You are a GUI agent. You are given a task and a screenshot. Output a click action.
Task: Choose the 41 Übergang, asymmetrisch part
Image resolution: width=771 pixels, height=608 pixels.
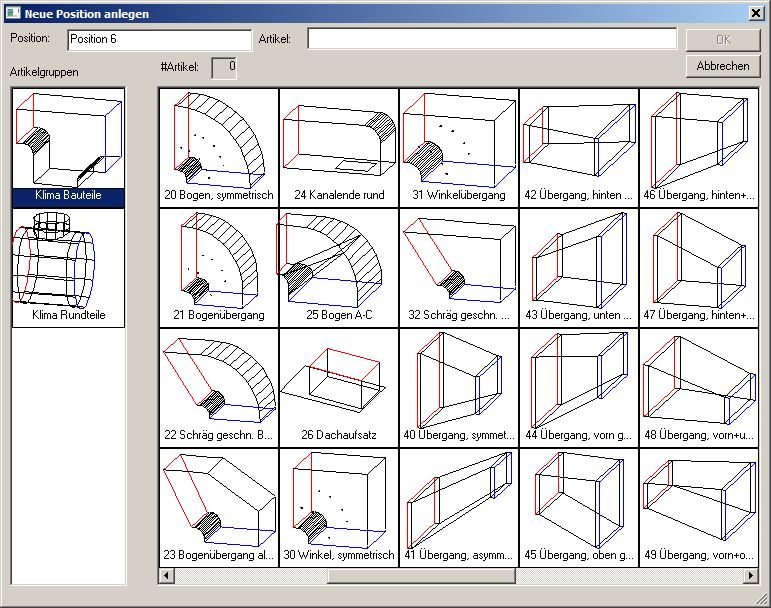(x=459, y=507)
